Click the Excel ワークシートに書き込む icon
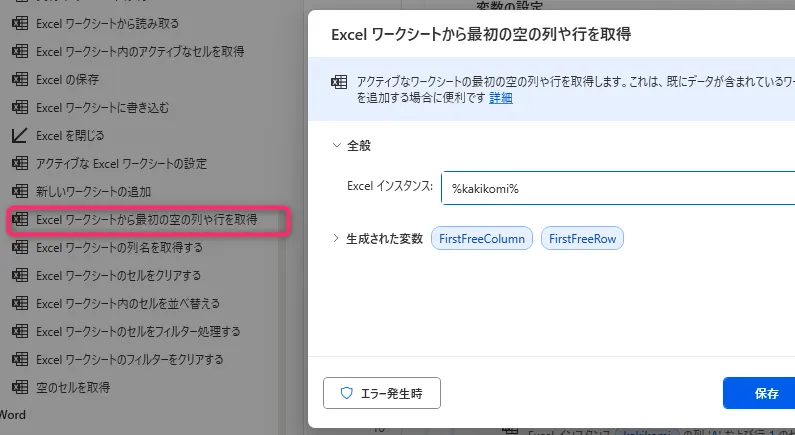The width and height of the screenshot is (795, 435). 19,106
